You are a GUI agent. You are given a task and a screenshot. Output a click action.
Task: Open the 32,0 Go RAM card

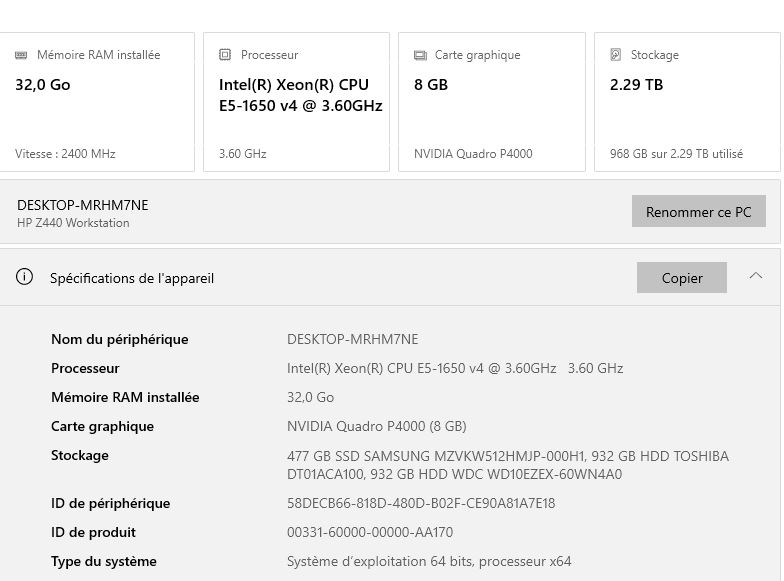tap(97, 102)
